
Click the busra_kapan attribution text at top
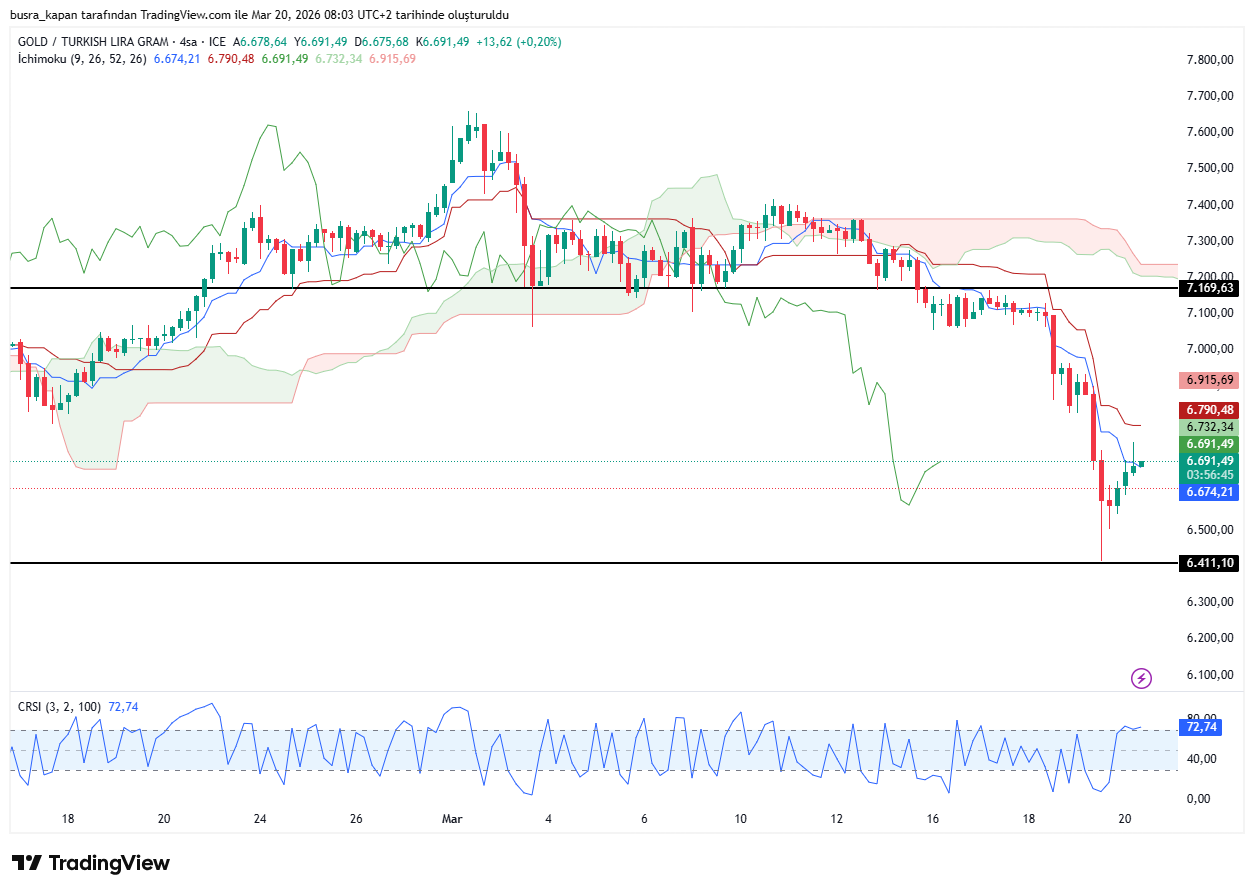point(260,16)
